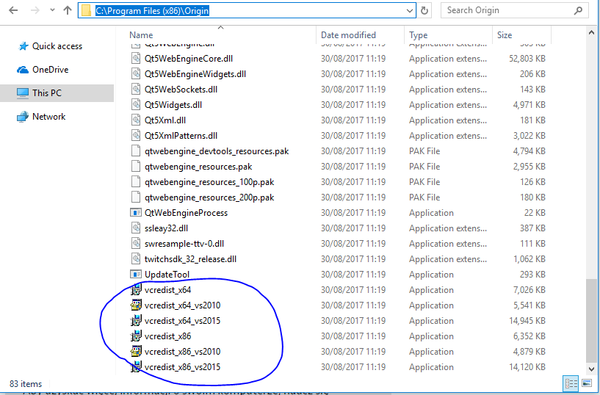
Task: Select the Qt5Widgets.dll file icon
Action: [x=136, y=104]
